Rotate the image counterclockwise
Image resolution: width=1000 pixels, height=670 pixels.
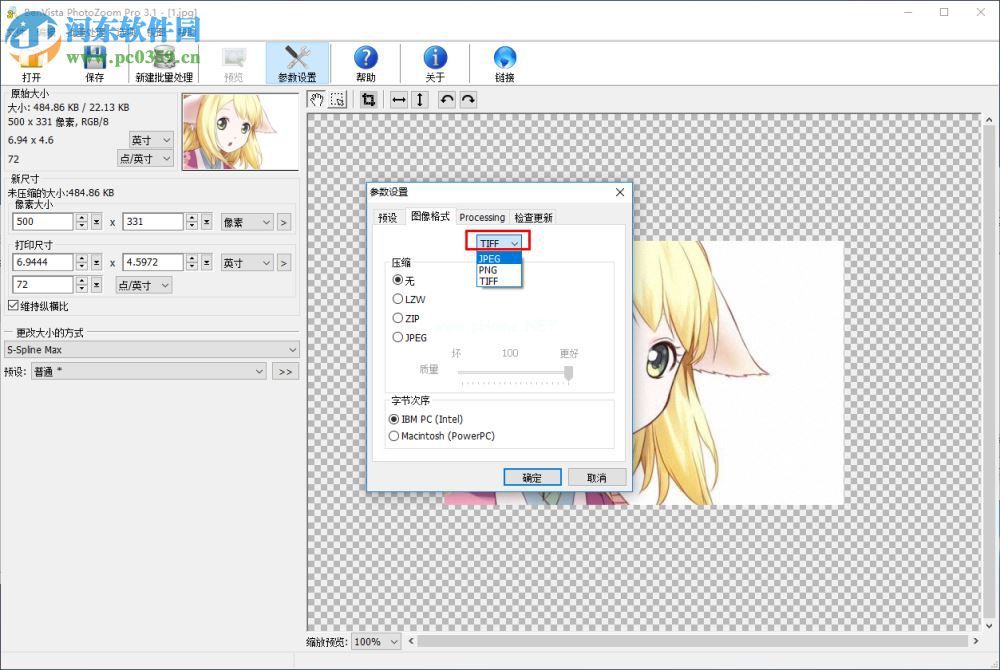coord(446,99)
